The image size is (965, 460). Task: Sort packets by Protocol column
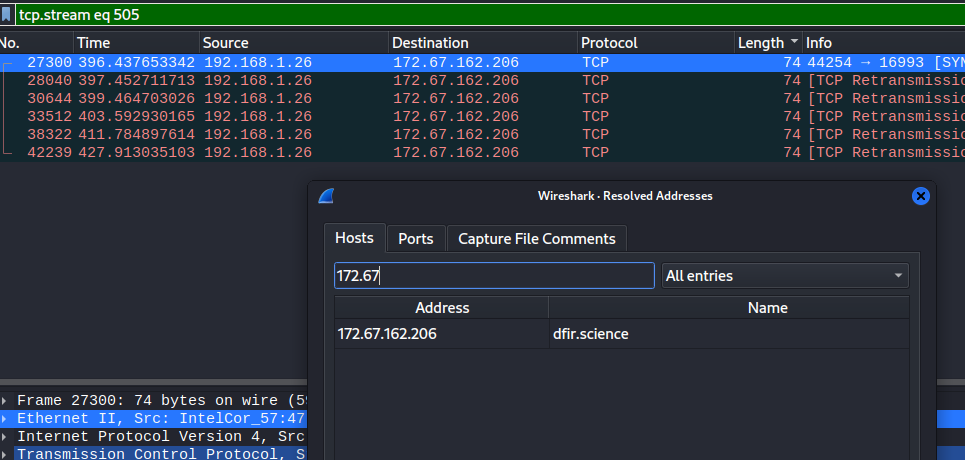tap(657, 43)
